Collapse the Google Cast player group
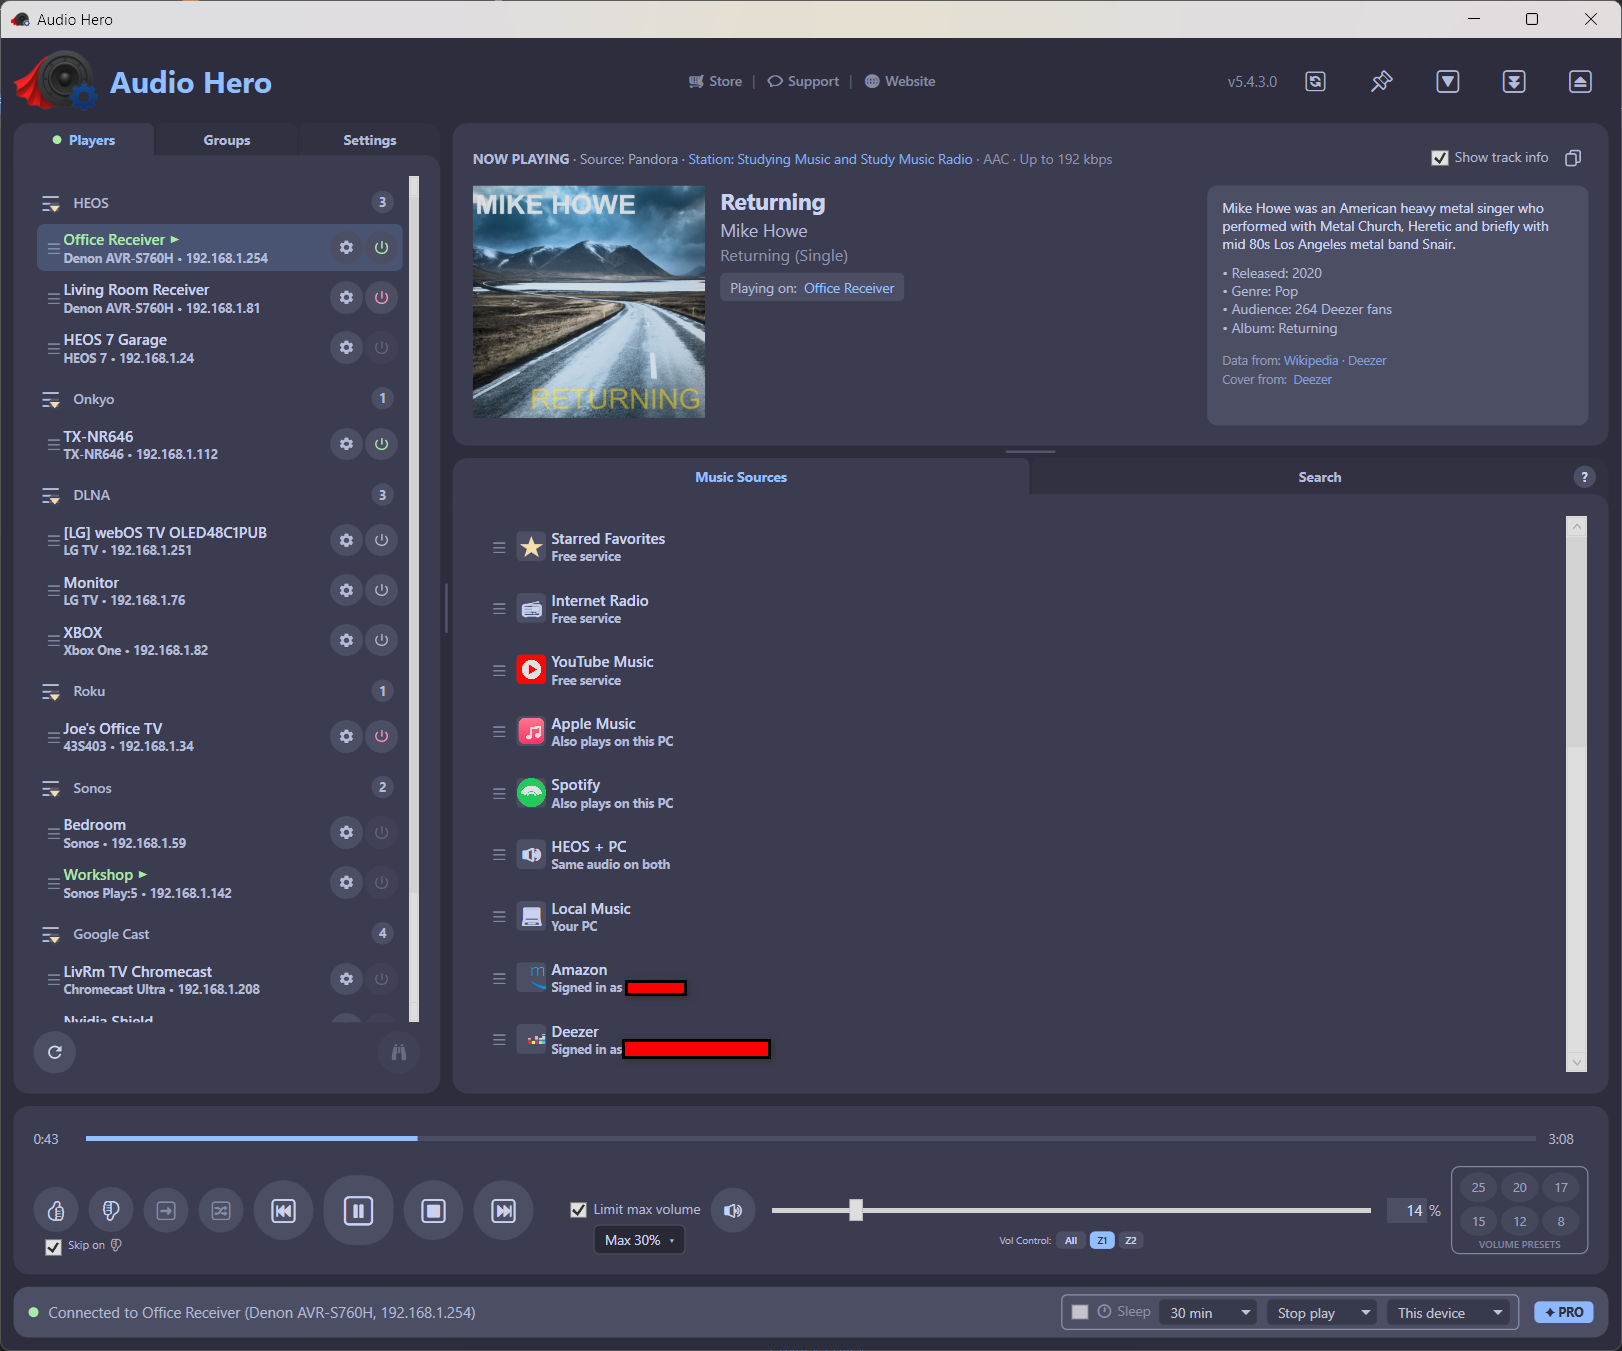 [51, 934]
